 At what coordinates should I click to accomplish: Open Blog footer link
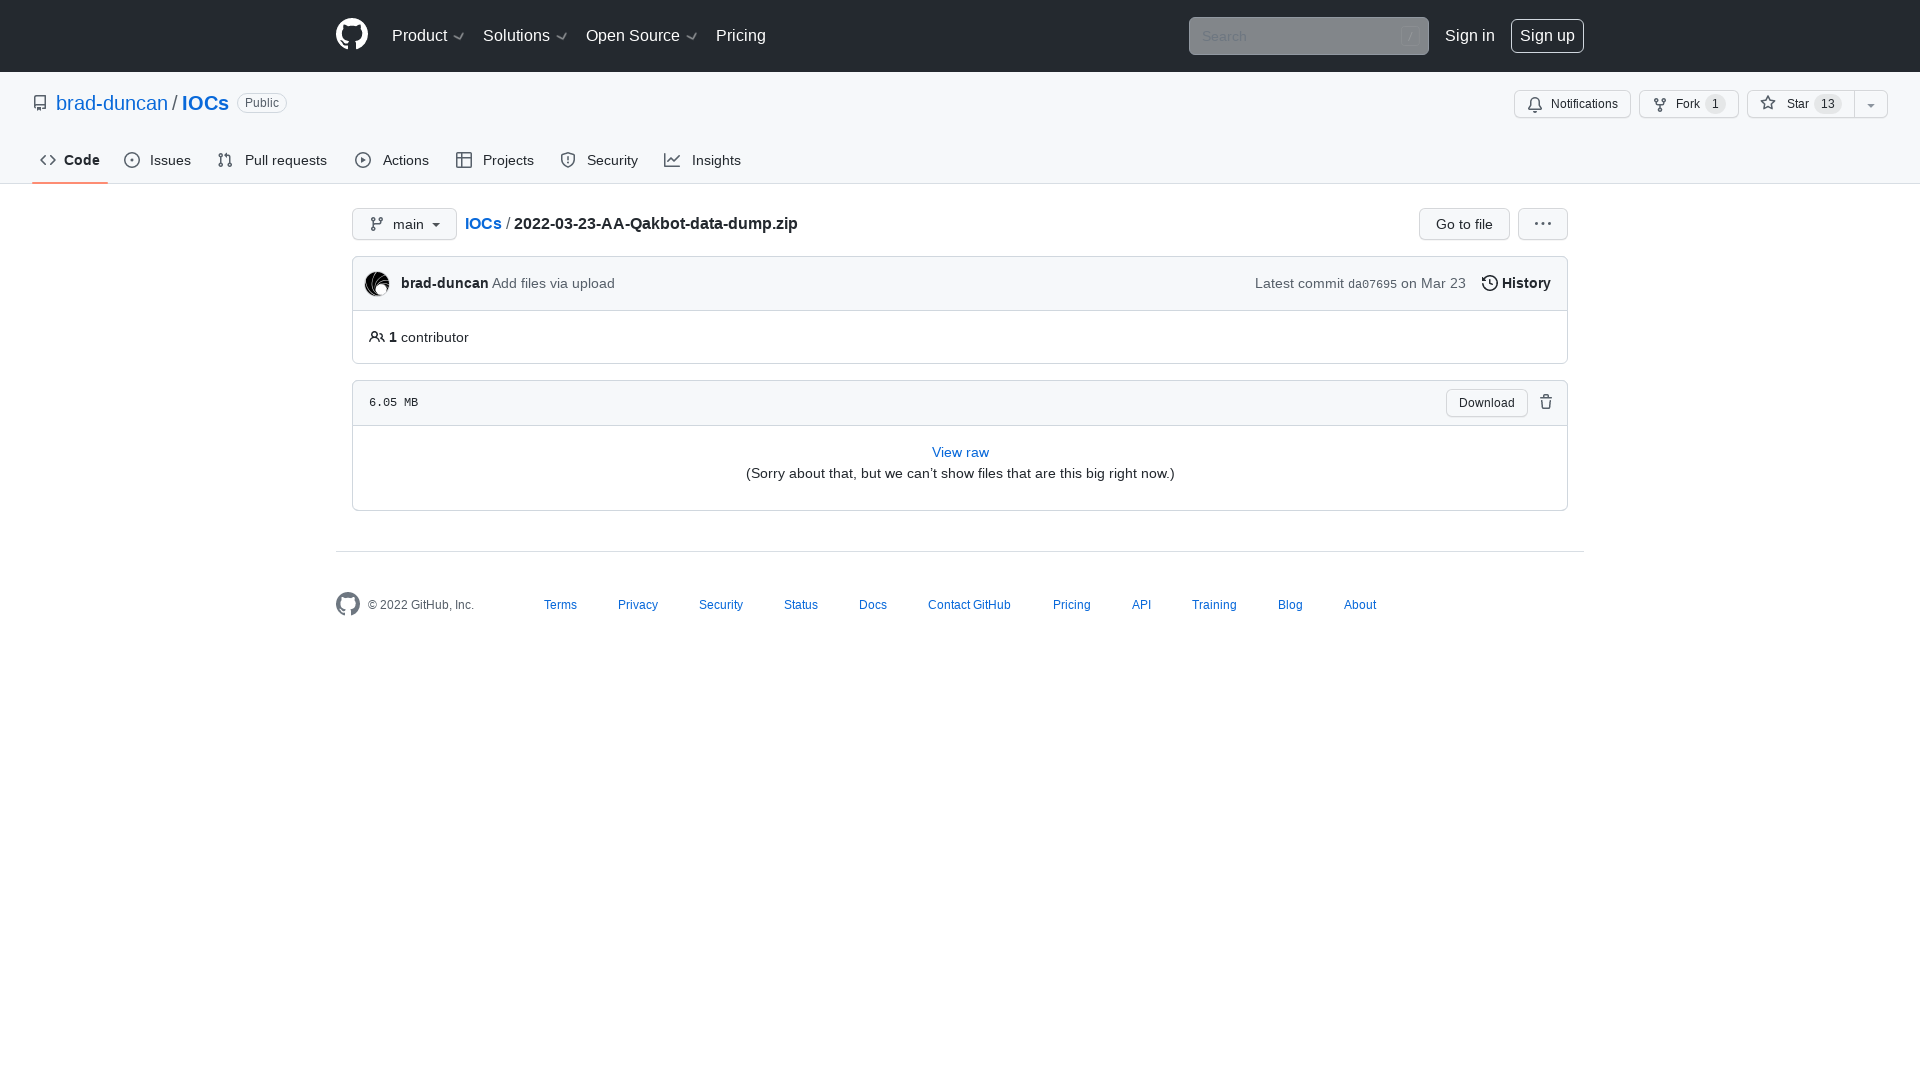pos(1290,605)
